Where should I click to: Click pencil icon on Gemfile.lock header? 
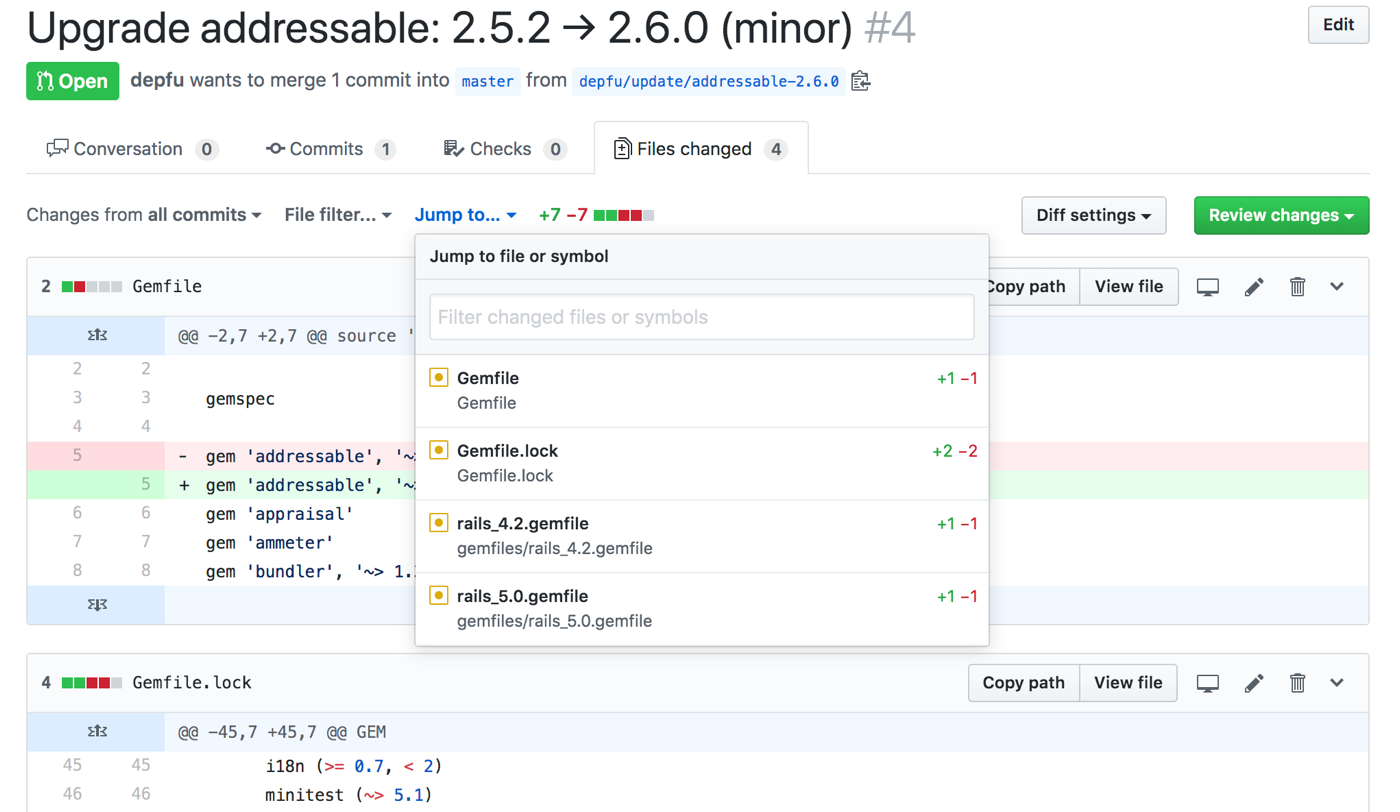click(1253, 683)
